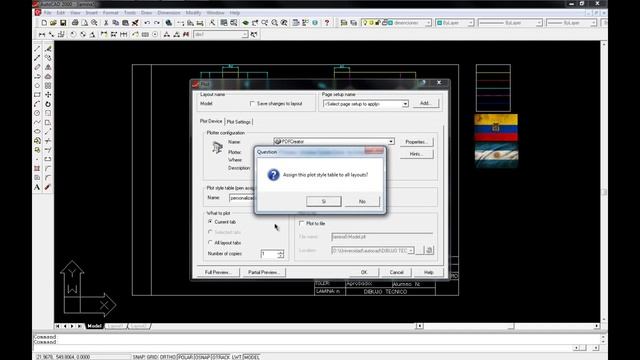
Task: Open the File menu
Action: click(x=48, y=13)
